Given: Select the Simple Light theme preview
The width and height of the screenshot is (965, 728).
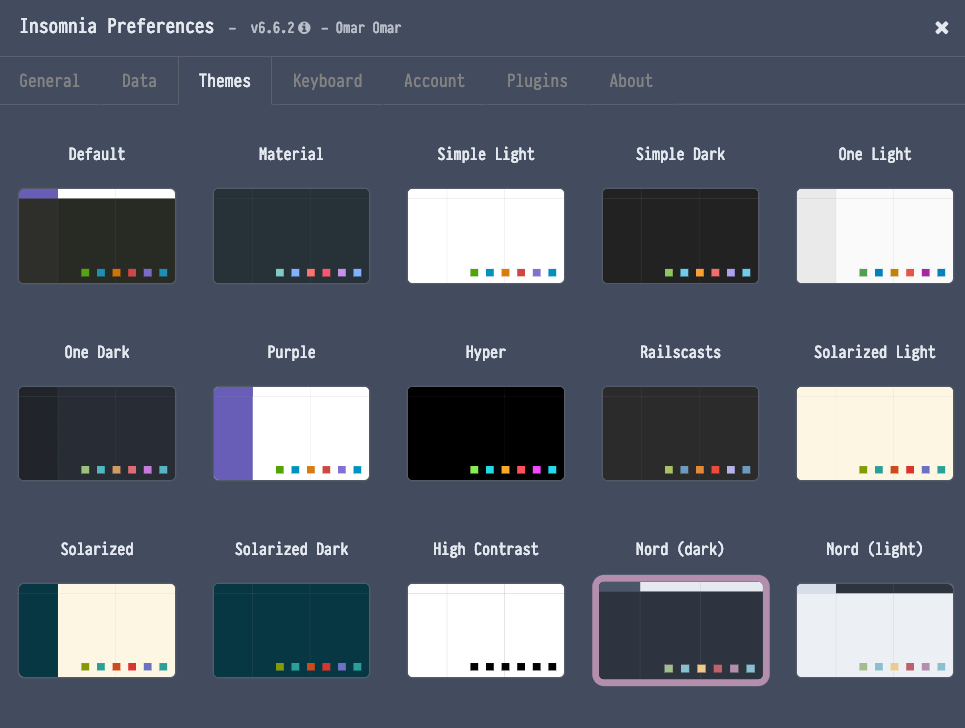Looking at the screenshot, I should coord(486,236).
